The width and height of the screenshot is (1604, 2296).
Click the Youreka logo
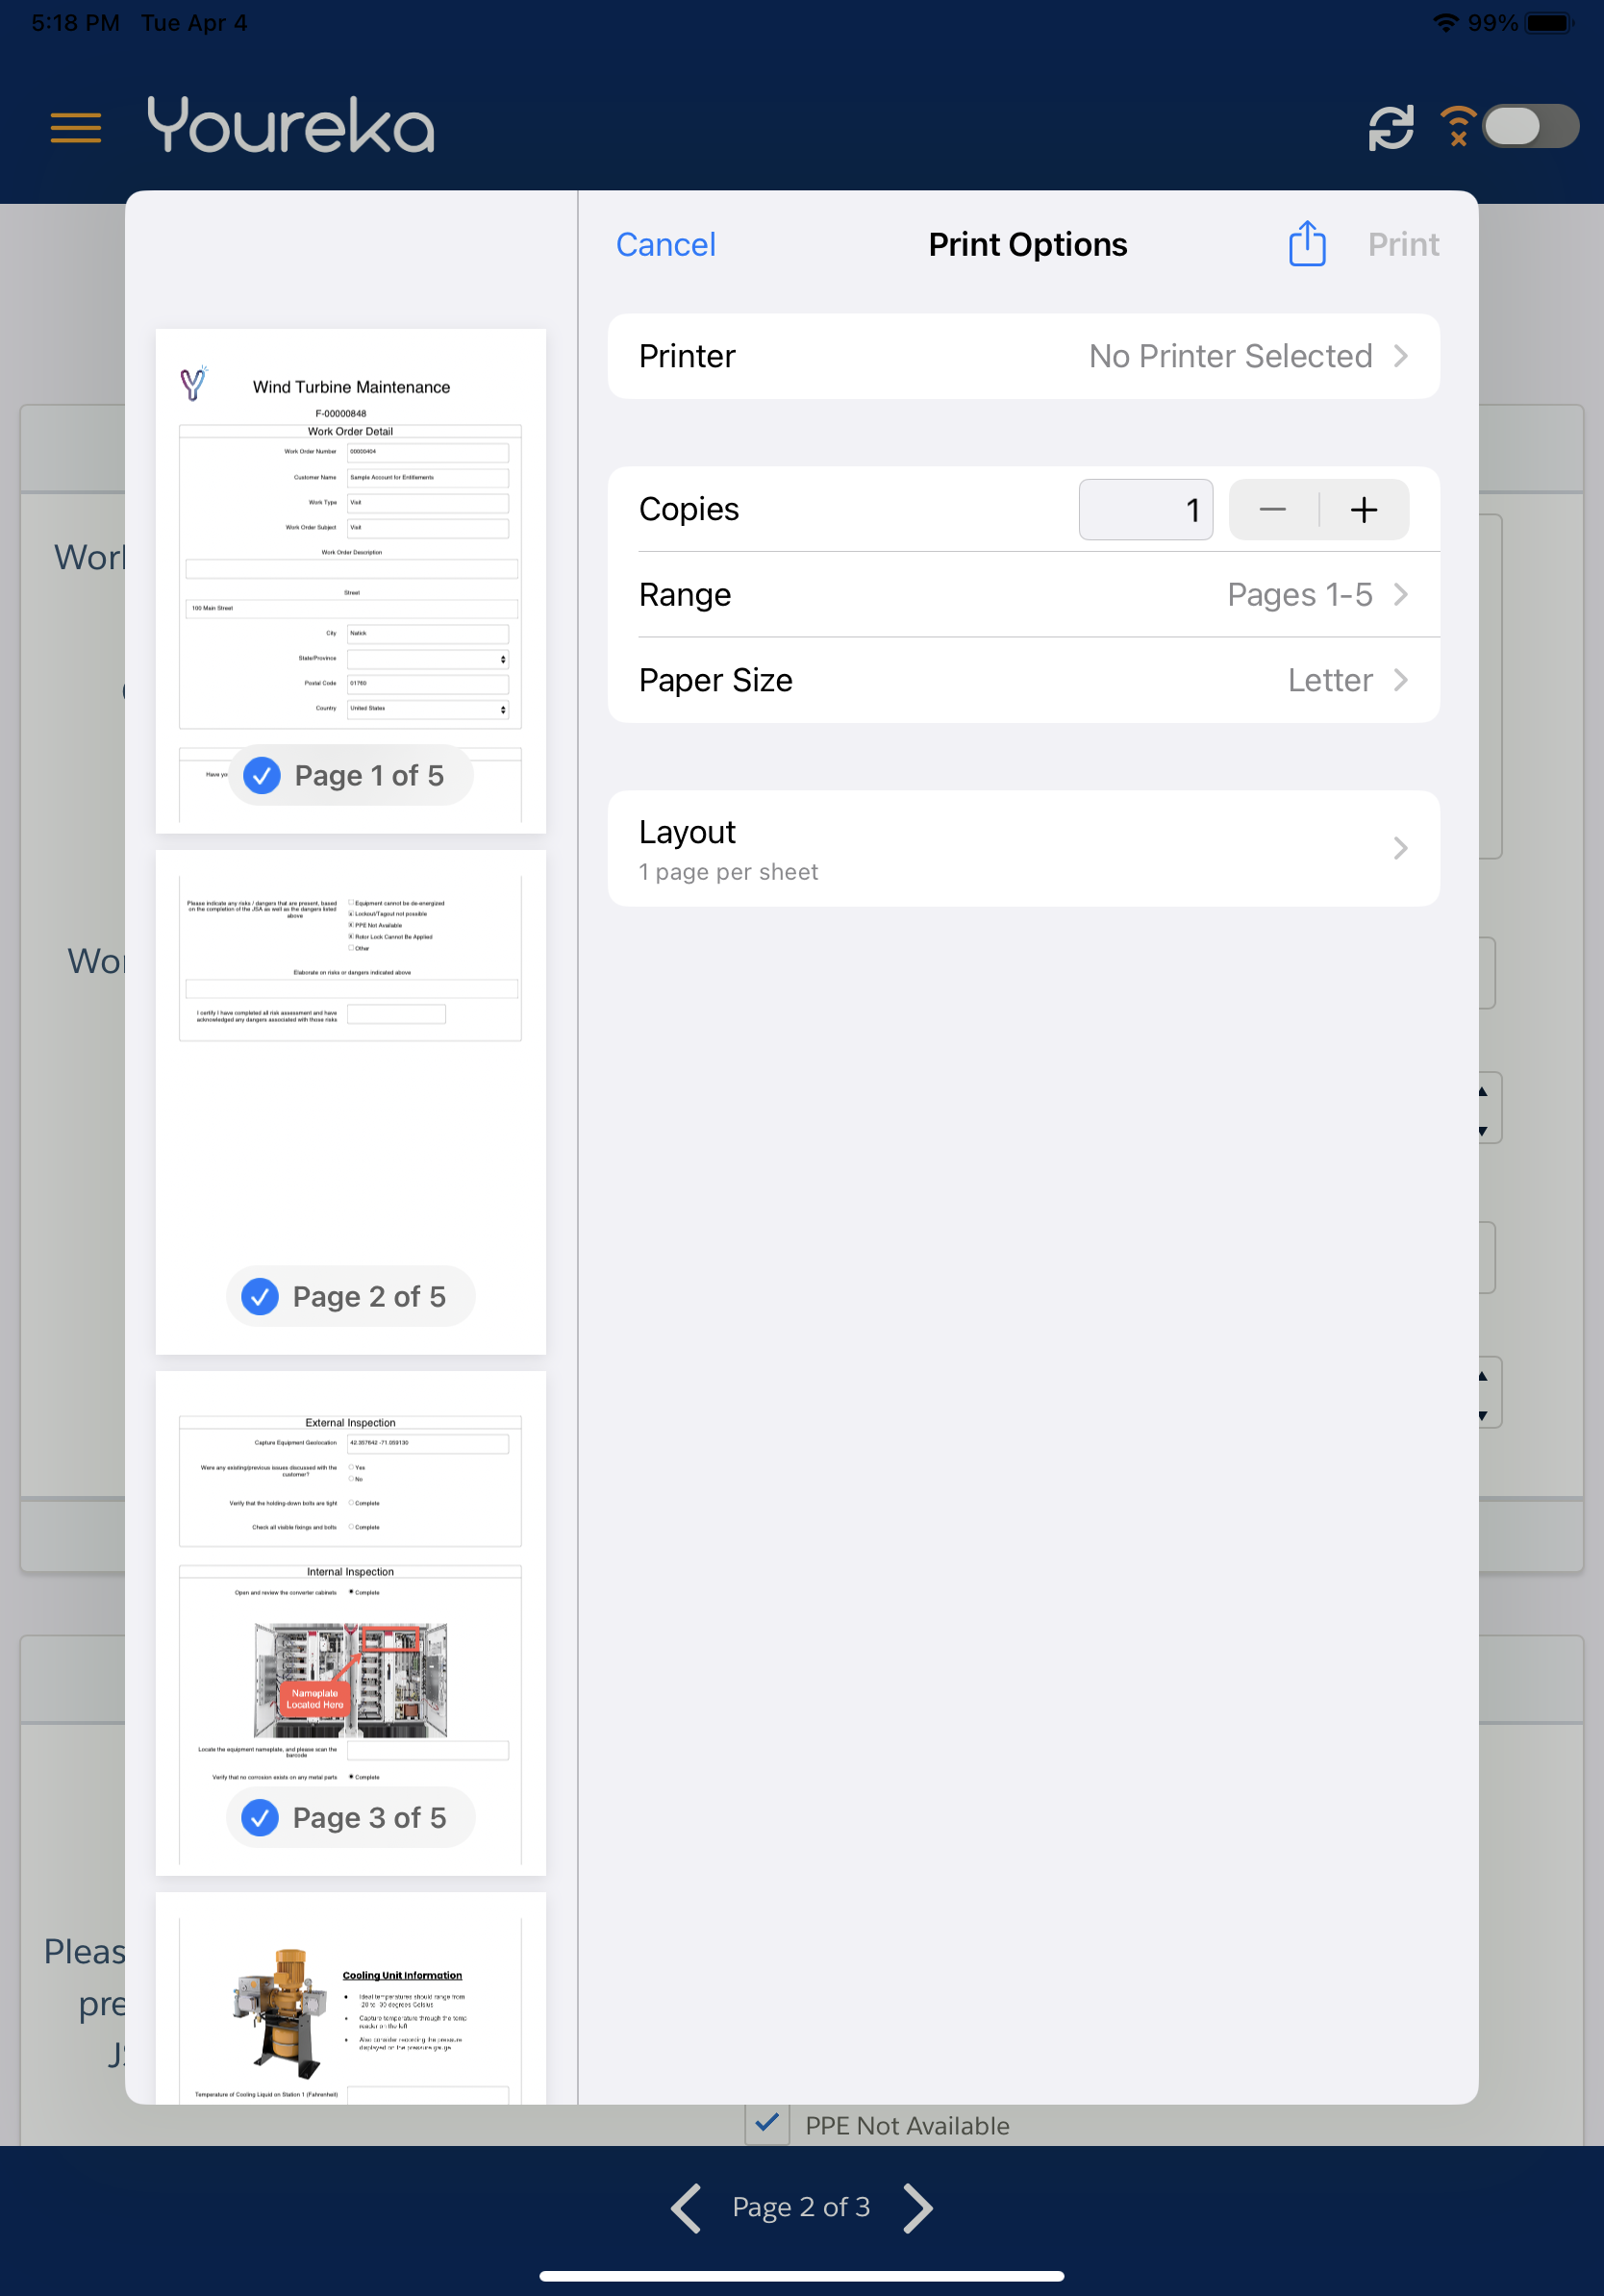[x=291, y=125]
